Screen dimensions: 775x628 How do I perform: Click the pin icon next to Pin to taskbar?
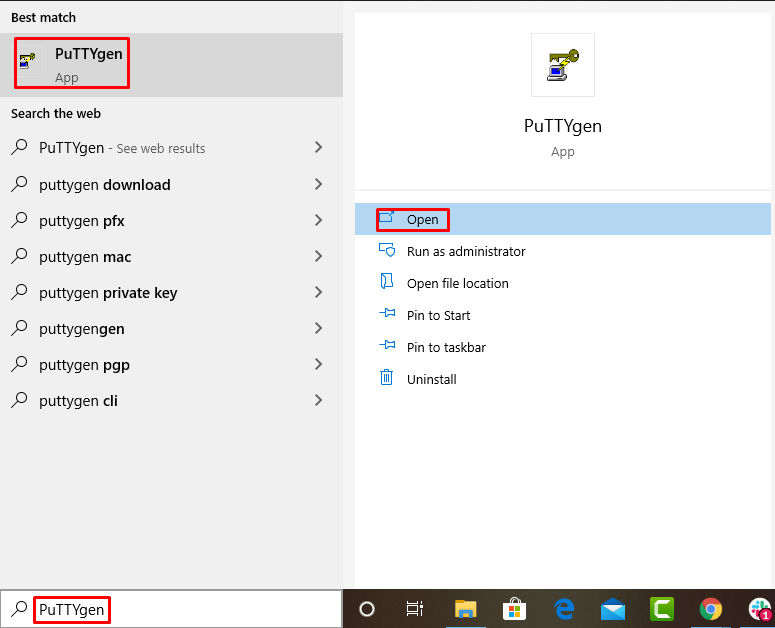(x=387, y=345)
